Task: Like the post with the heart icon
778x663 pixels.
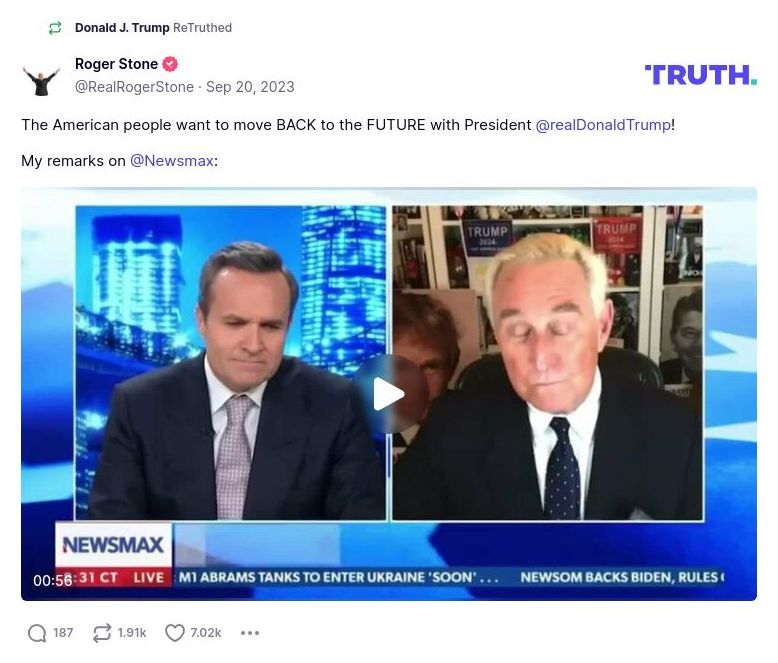Action: (175, 633)
